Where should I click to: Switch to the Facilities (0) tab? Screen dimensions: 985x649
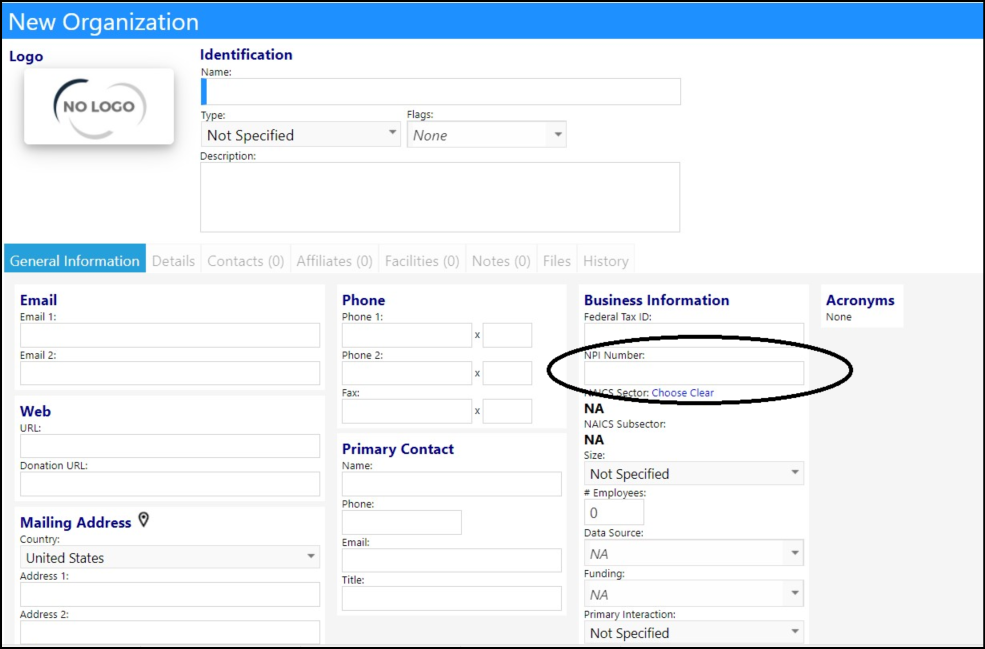422,261
